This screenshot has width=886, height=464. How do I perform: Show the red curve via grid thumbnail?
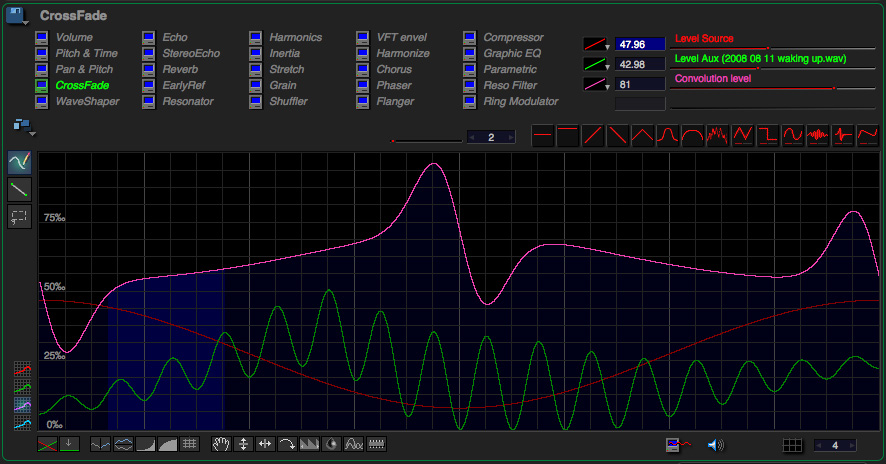click(x=23, y=370)
